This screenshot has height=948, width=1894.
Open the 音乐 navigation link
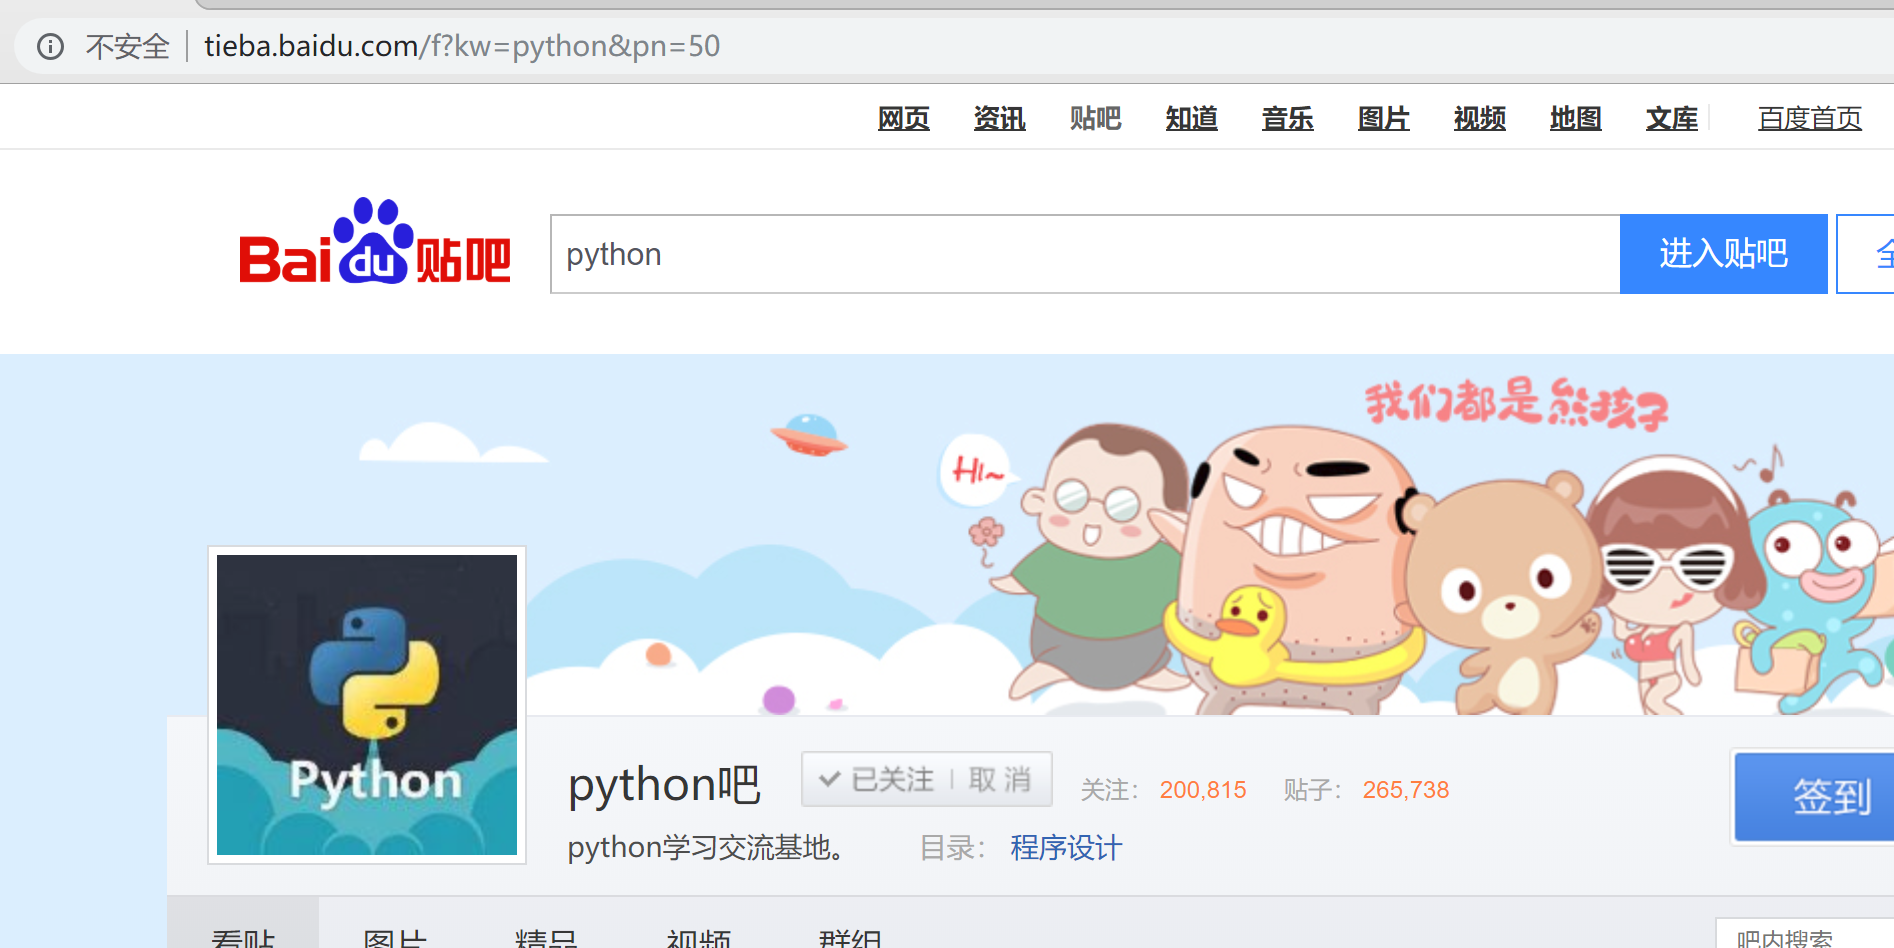tap(1288, 118)
